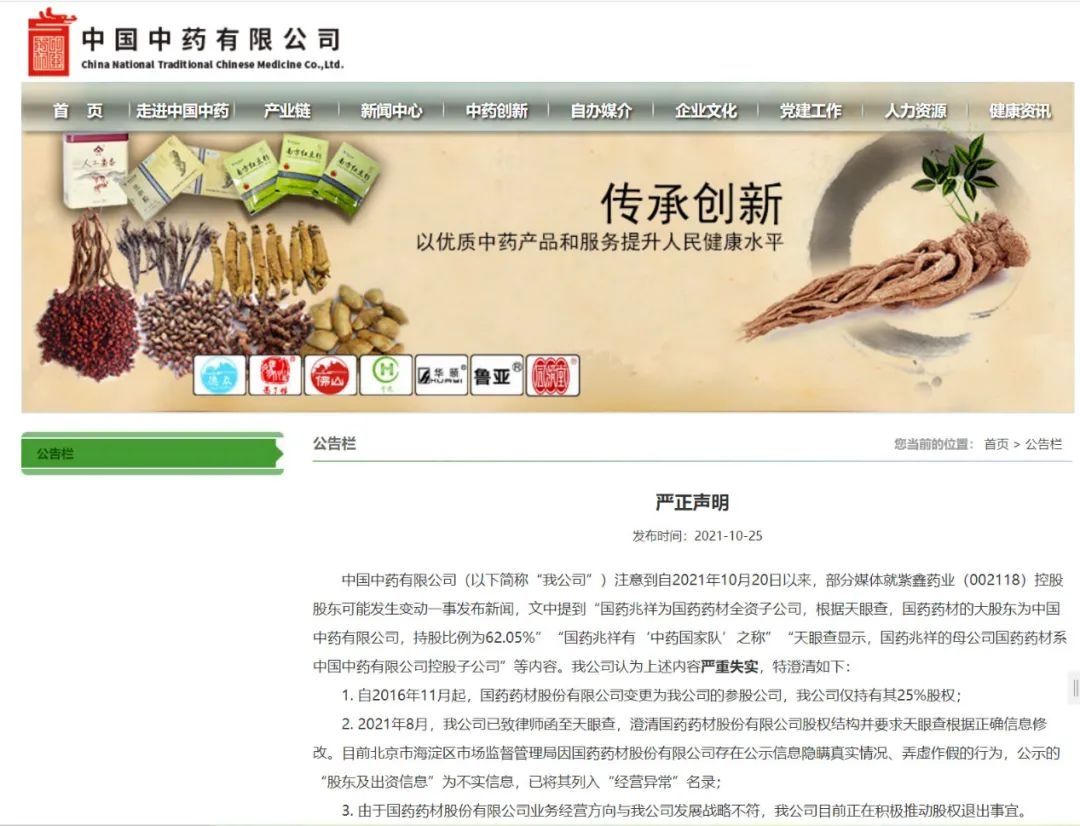Click the 鲁亚 brand logo

(497, 375)
